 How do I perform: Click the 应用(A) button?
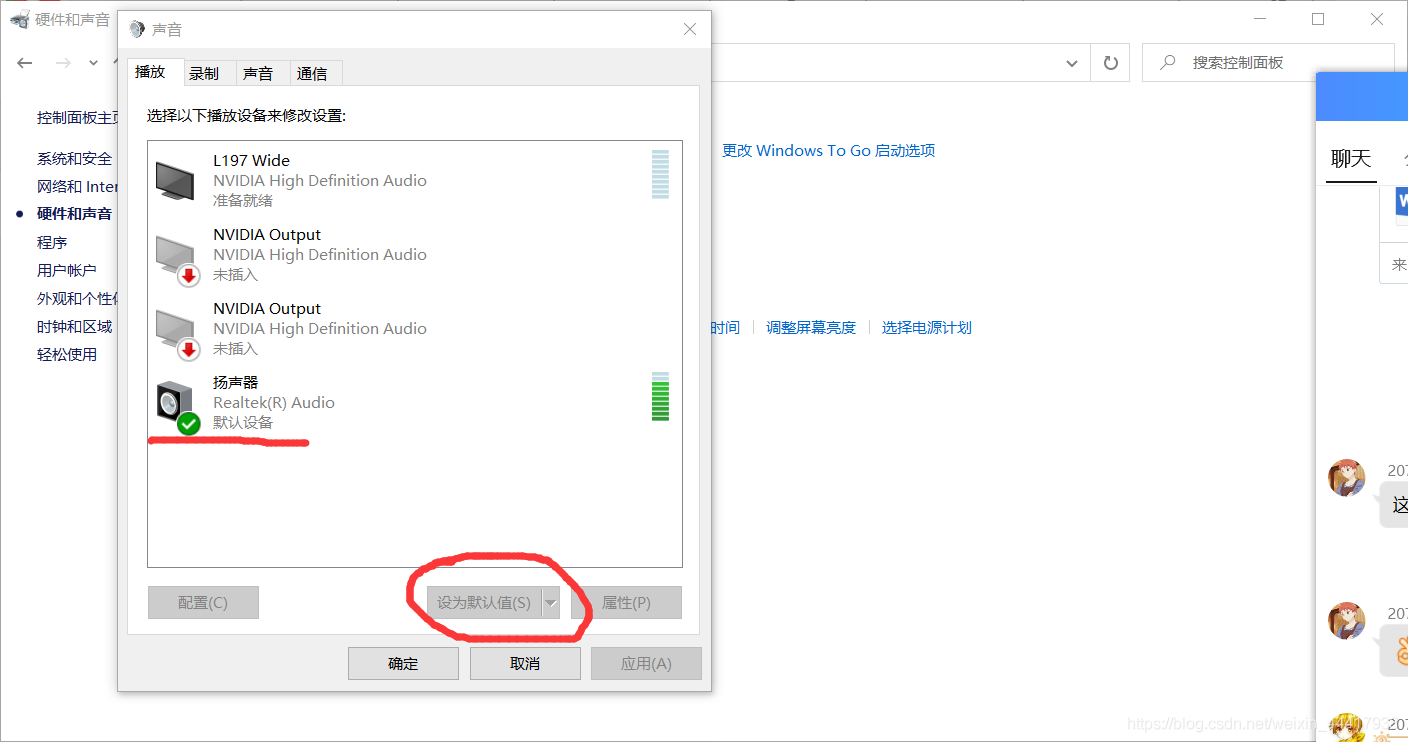point(646,664)
